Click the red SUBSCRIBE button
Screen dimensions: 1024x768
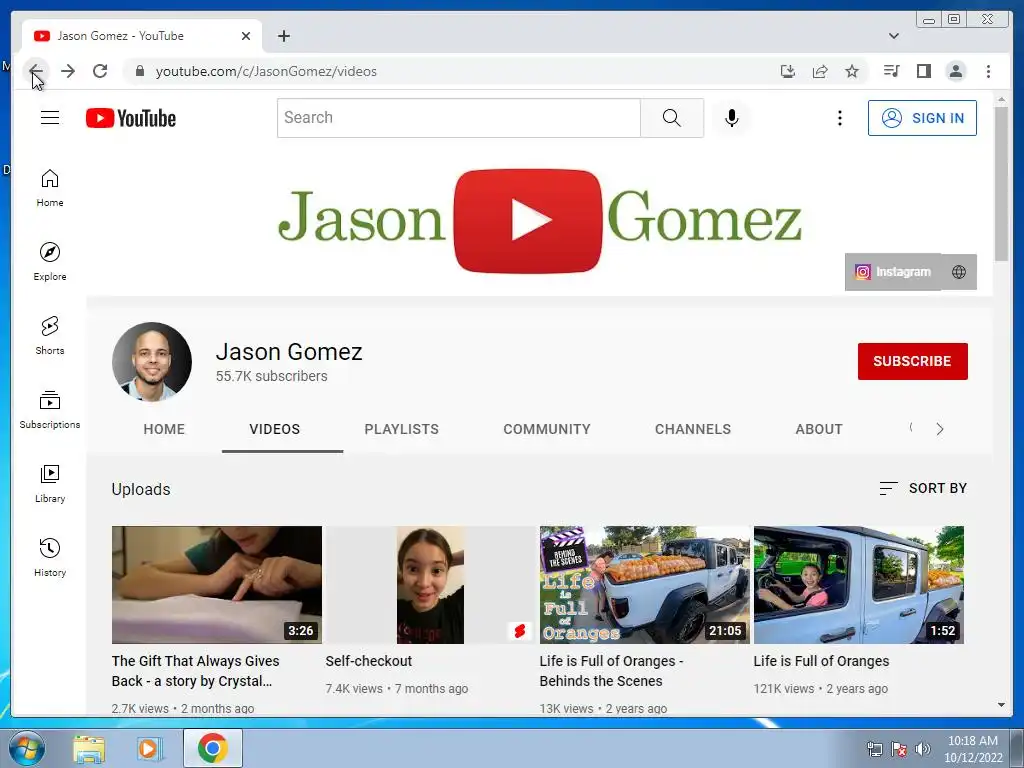[x=912, y=361]
